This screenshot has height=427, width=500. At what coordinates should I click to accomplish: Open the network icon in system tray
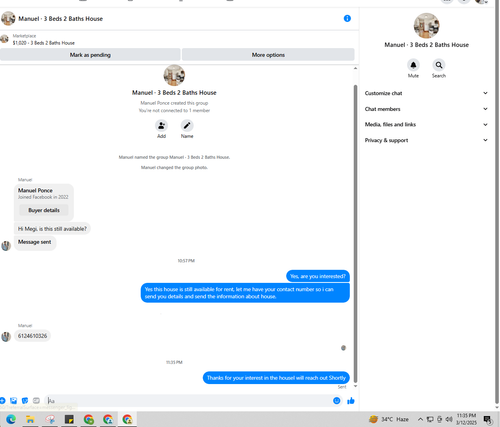(x=430, y=419)
